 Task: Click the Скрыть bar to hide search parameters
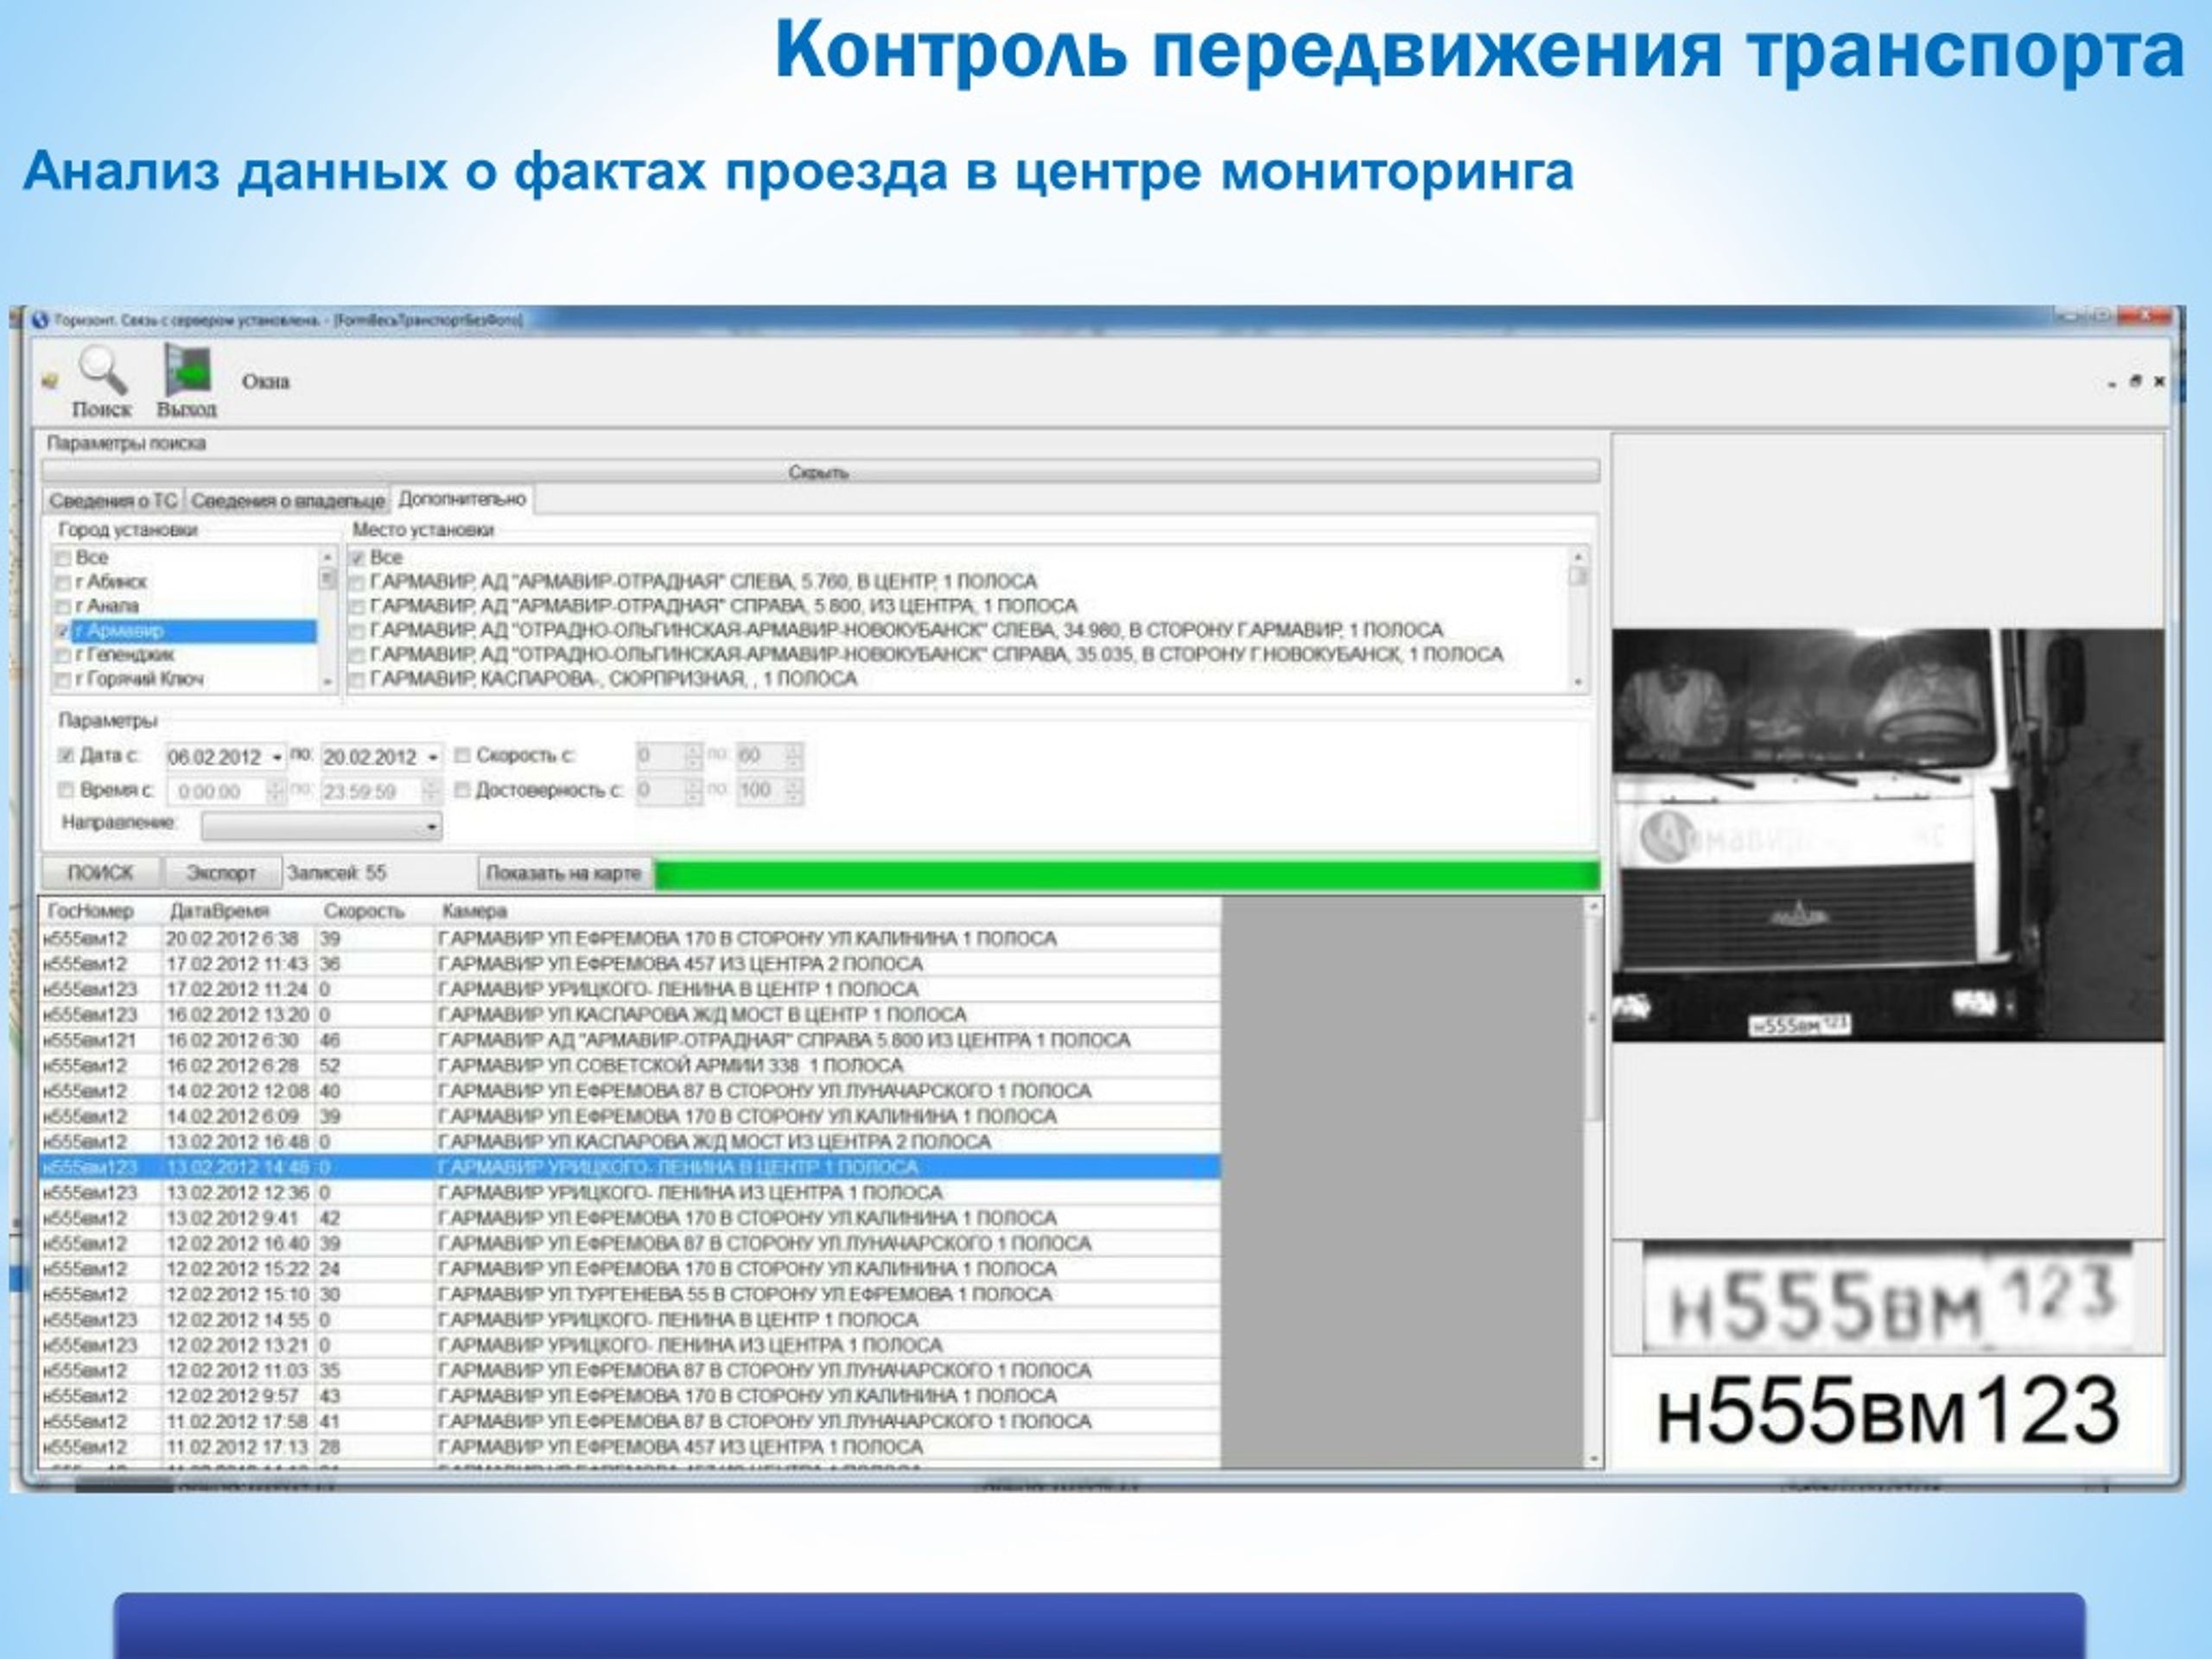(x=820, y=472)
